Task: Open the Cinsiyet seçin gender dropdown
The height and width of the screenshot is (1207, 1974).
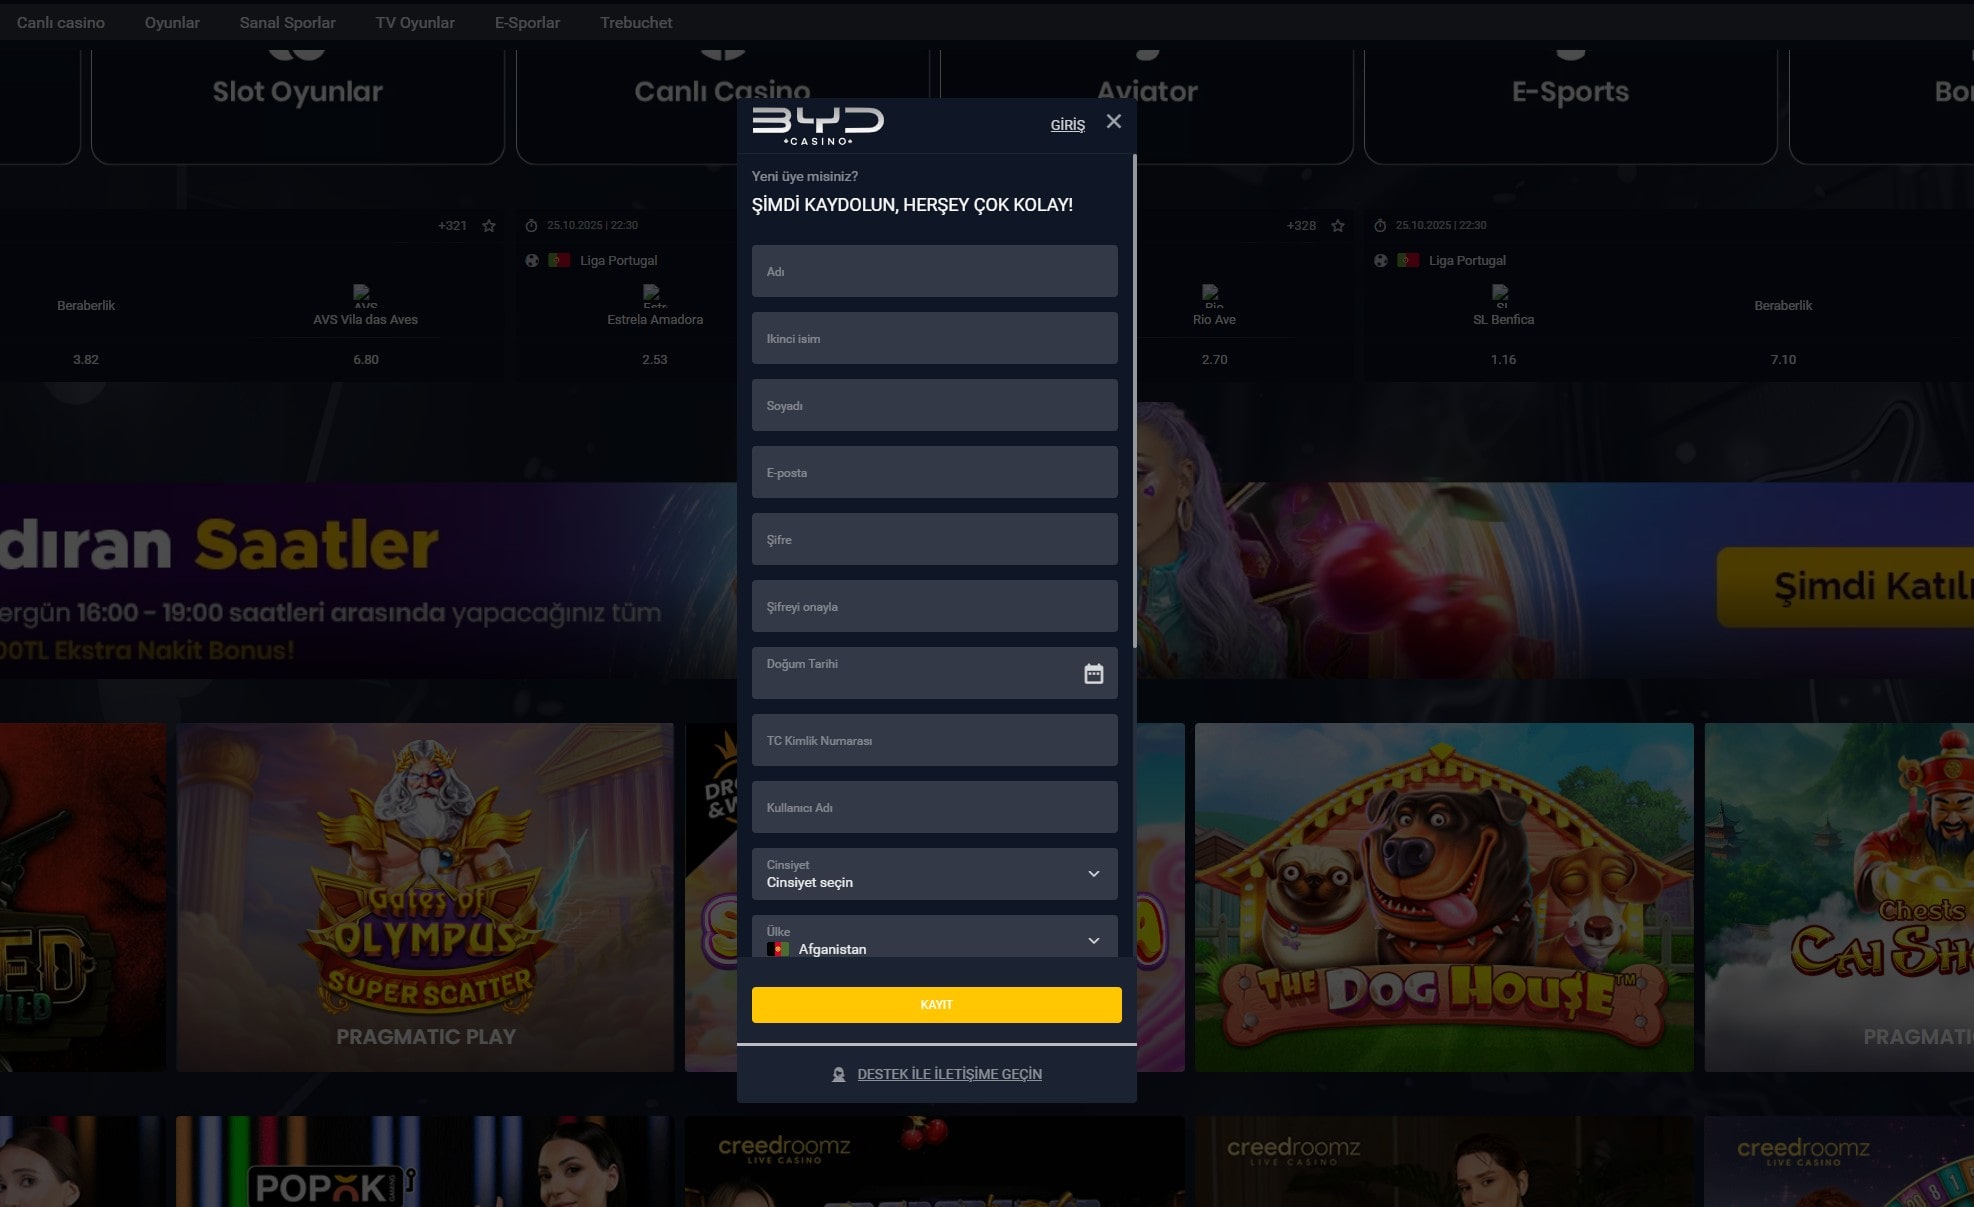Action: [934, 874]
